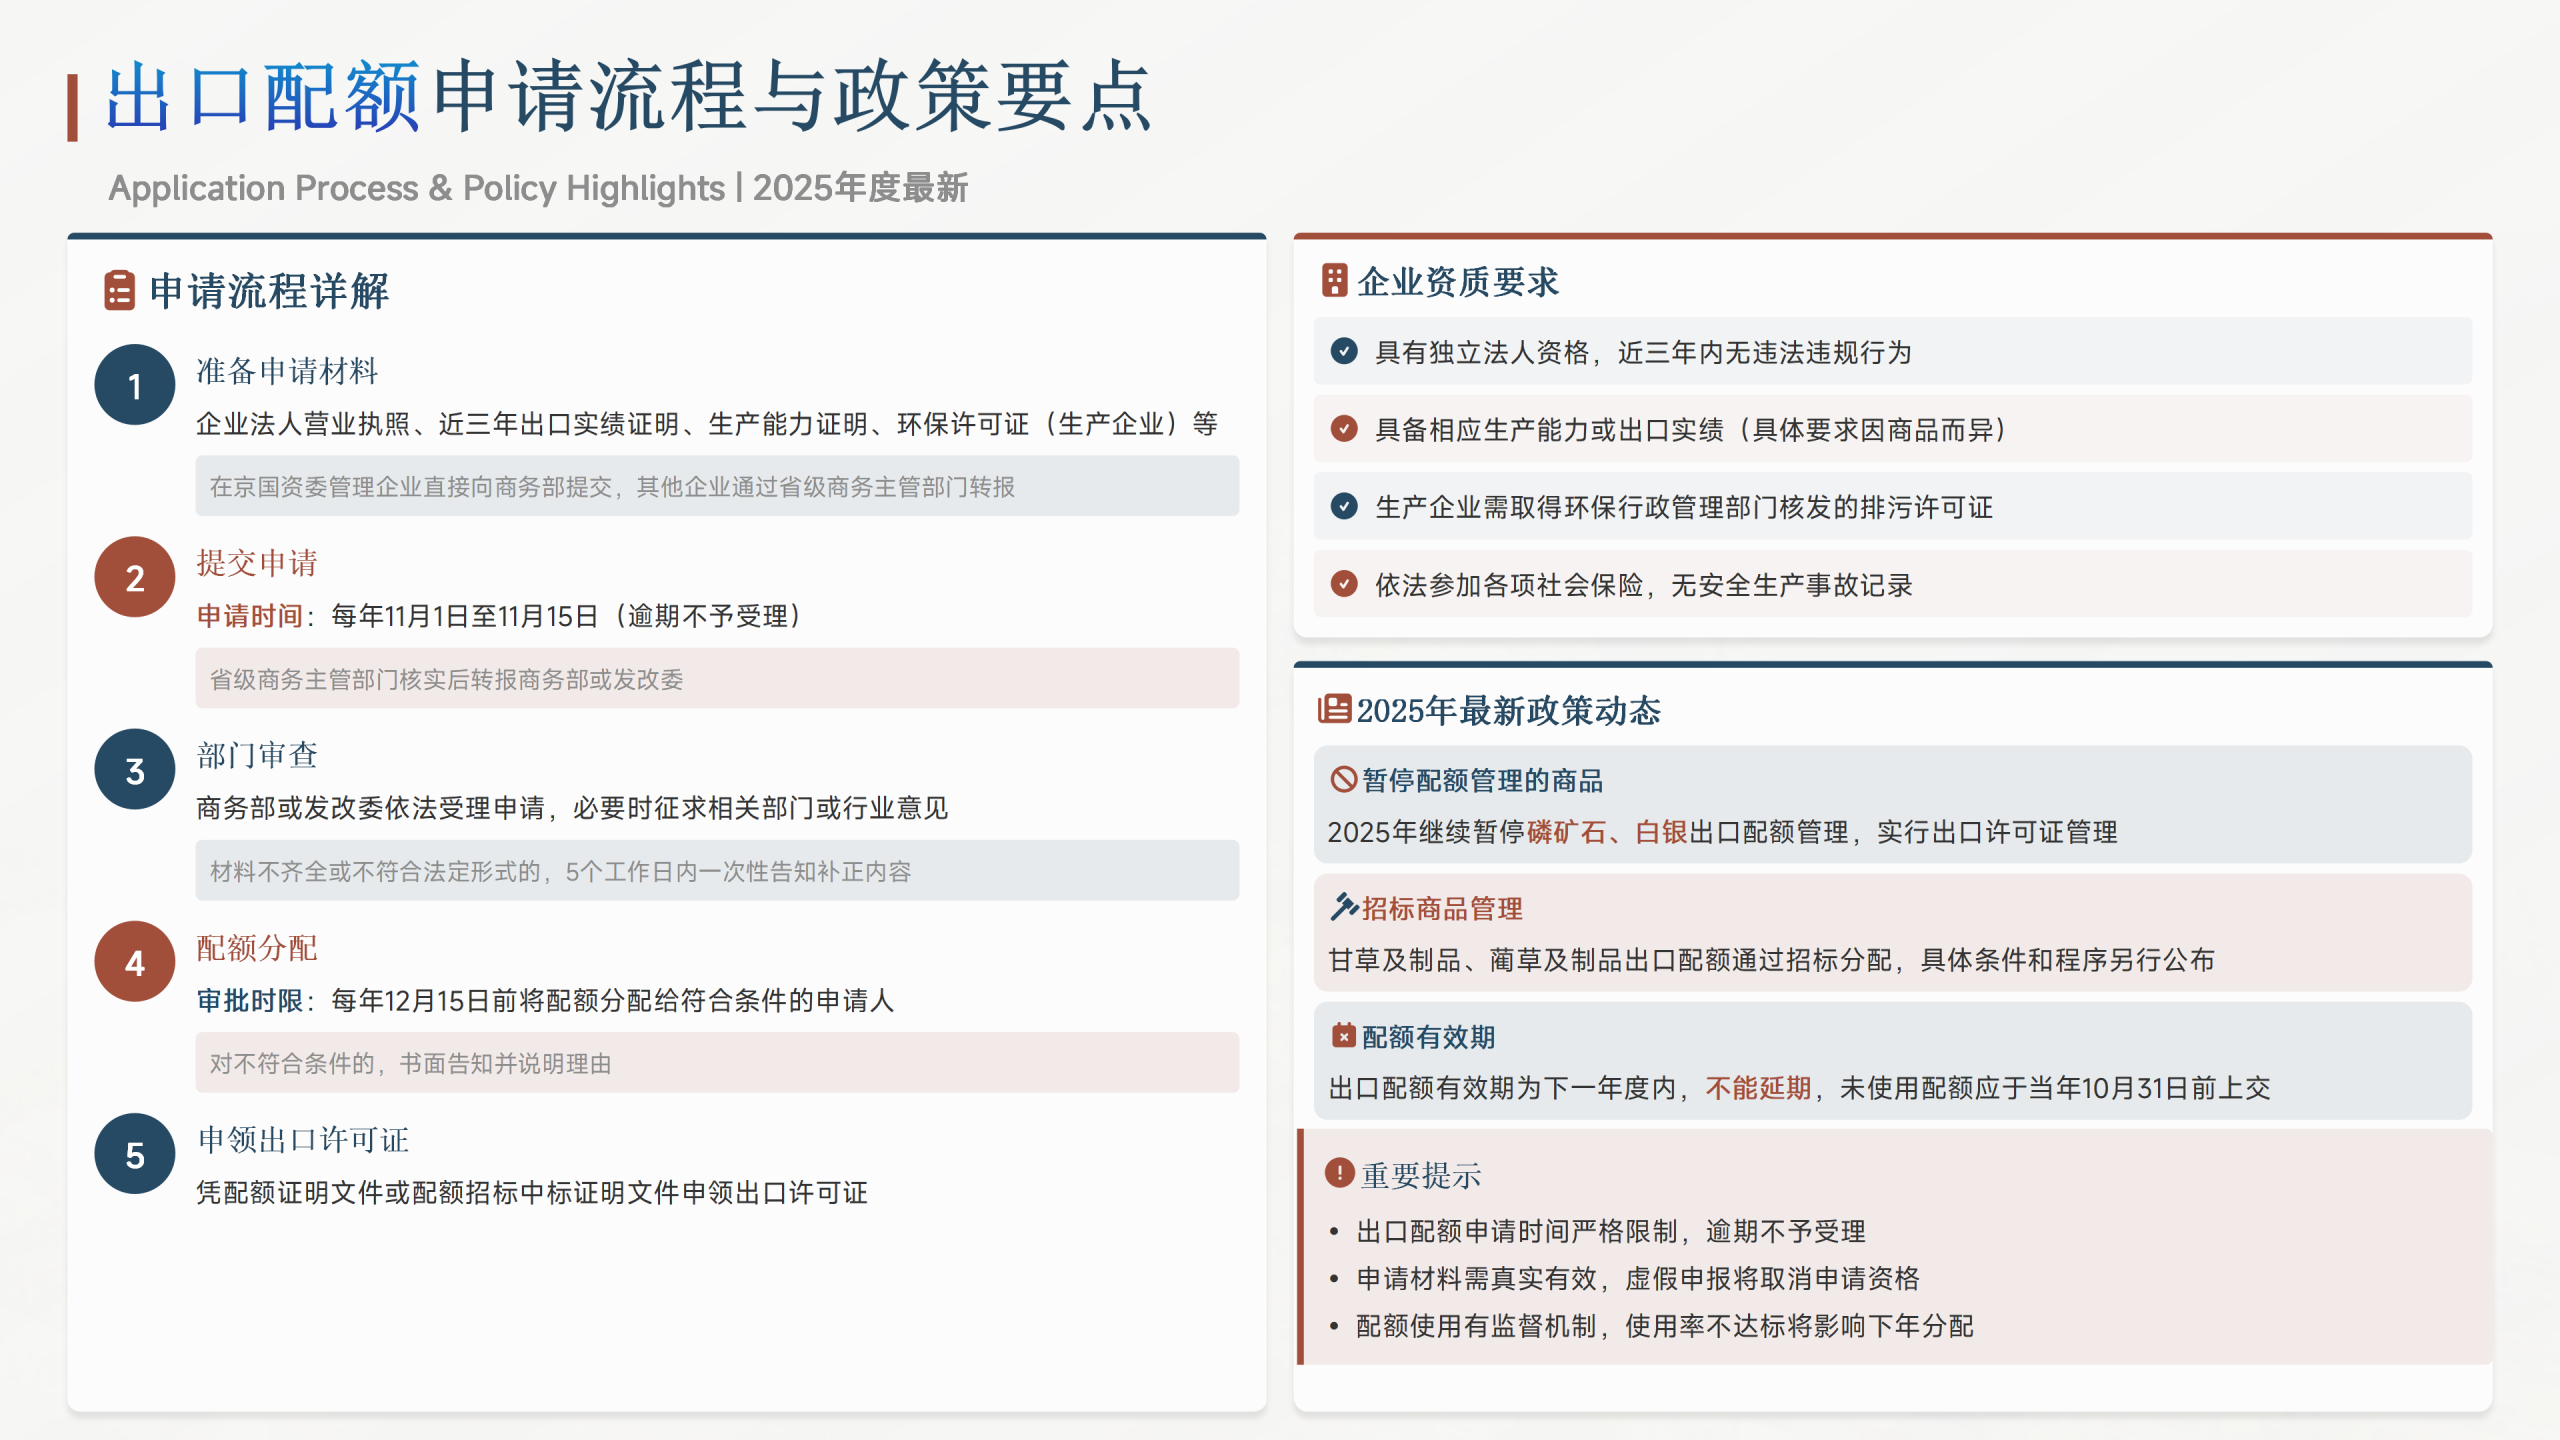Click the check mark beside 具有独立法人资格

tap(1344, 351)
